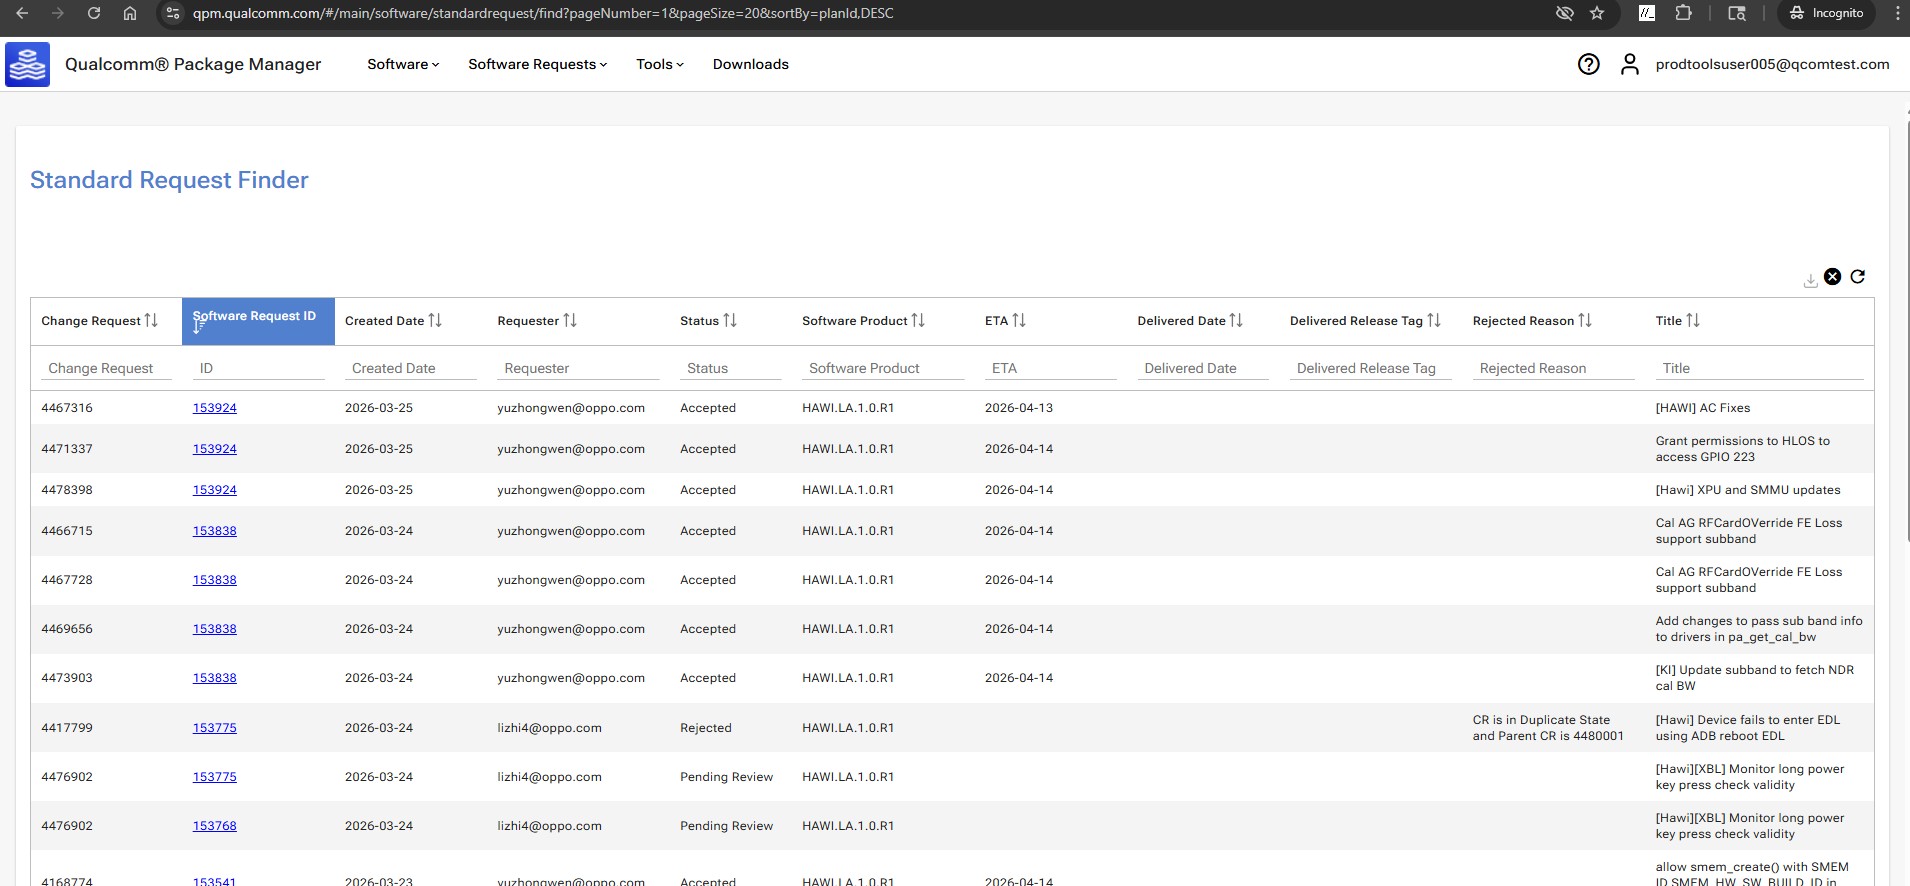
Task: Click the Rejected Reason filter field
Action: point(1554,368)
